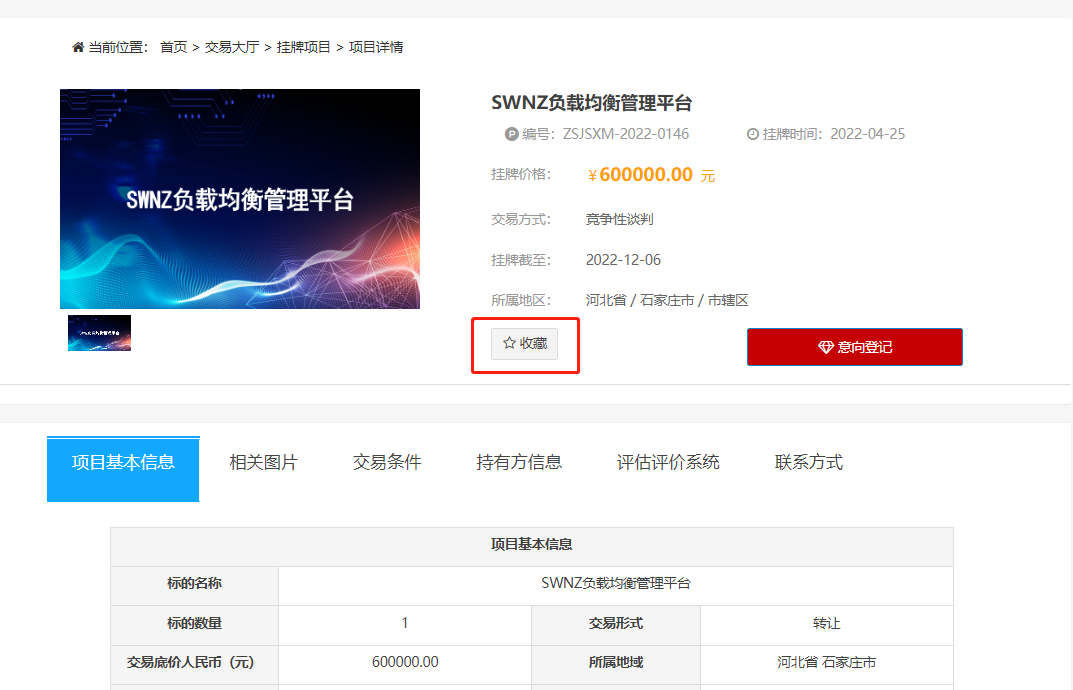
Task: Click the clock icon beside 挂牌时间
Action: point(753,134)
